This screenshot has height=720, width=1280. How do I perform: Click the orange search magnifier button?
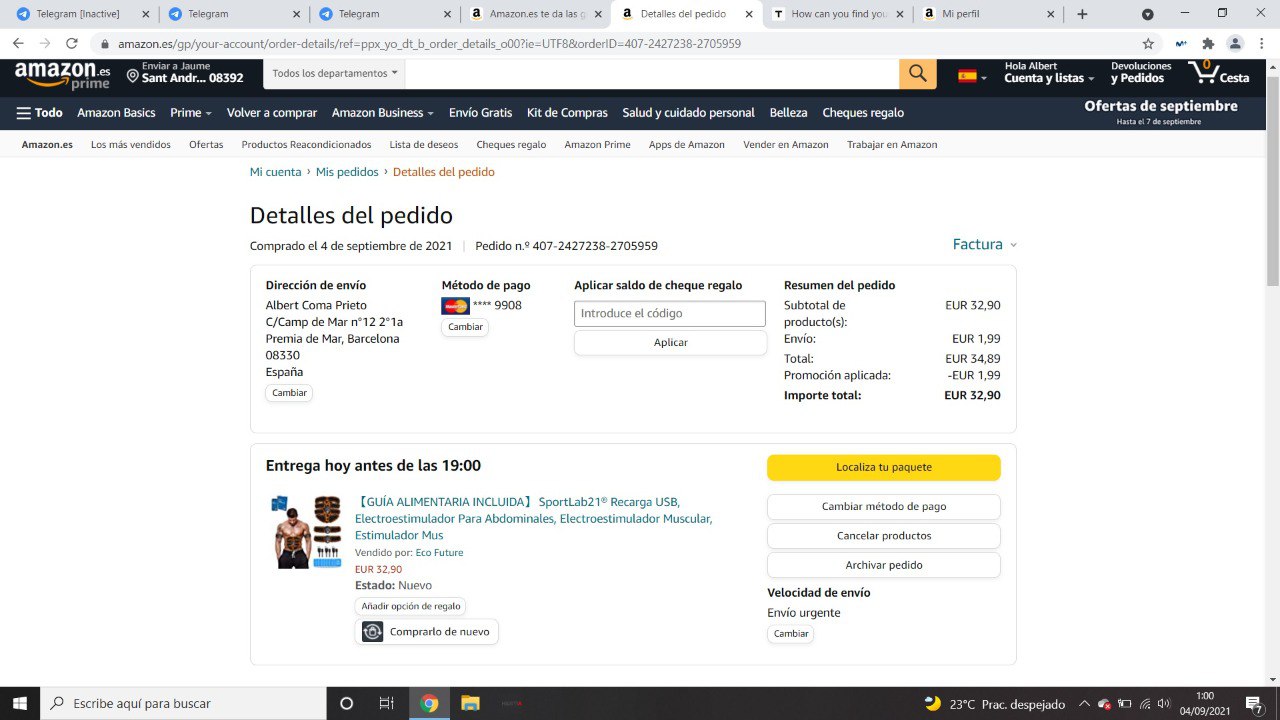(917, 74)
